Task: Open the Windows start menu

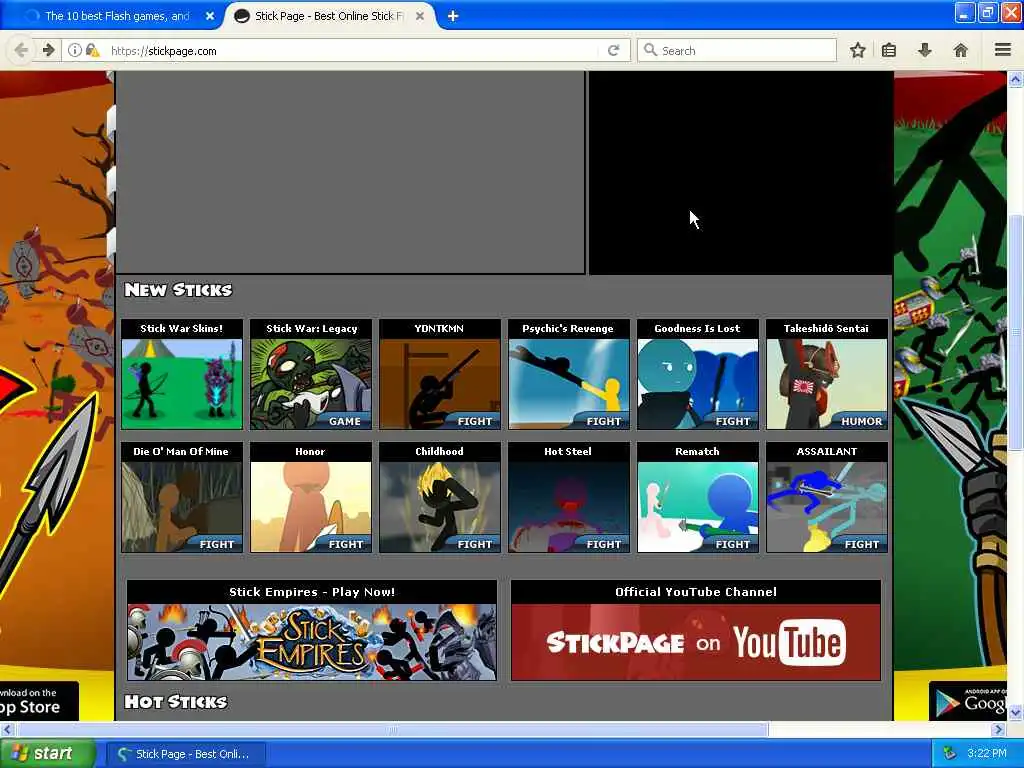Action: 48,754
